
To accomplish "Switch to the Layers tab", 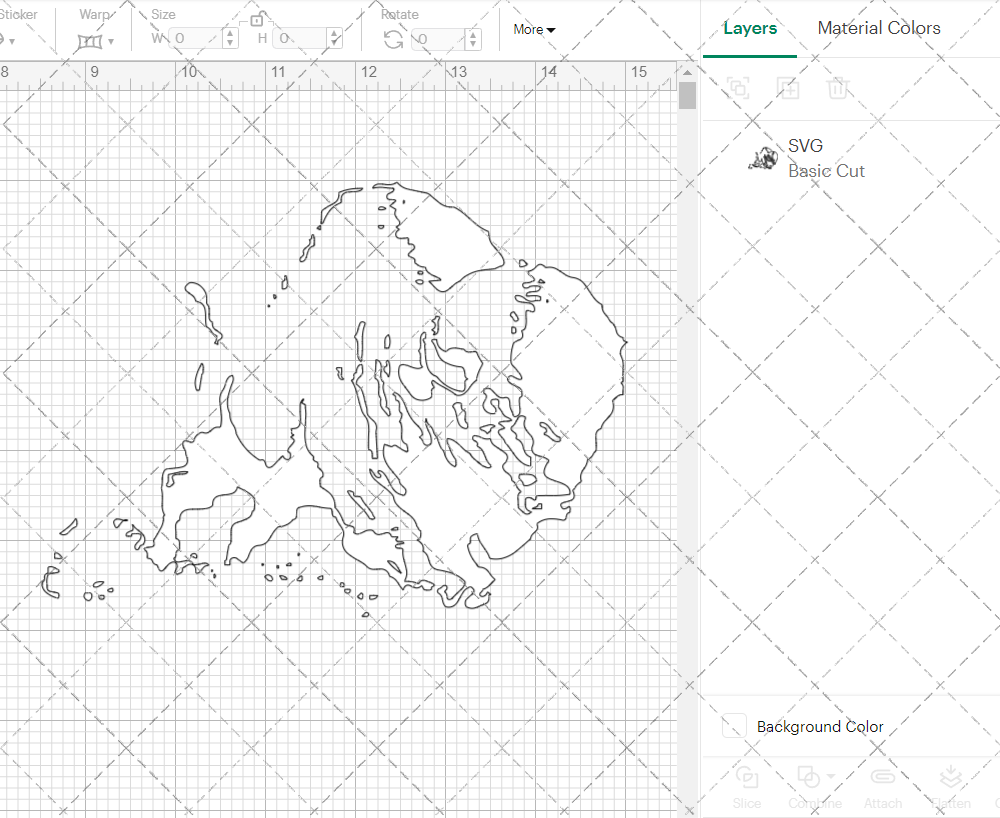I will point(750,29).
